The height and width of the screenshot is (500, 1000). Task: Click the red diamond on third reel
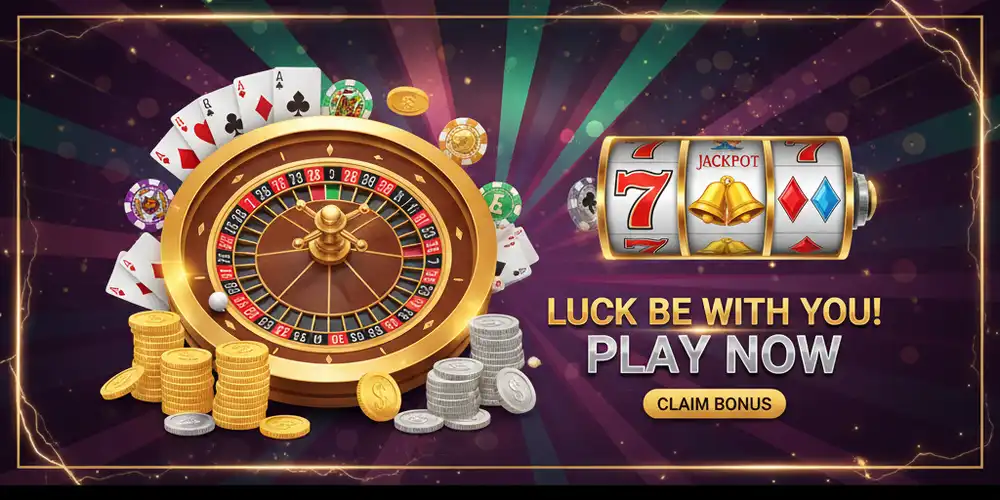793,199
